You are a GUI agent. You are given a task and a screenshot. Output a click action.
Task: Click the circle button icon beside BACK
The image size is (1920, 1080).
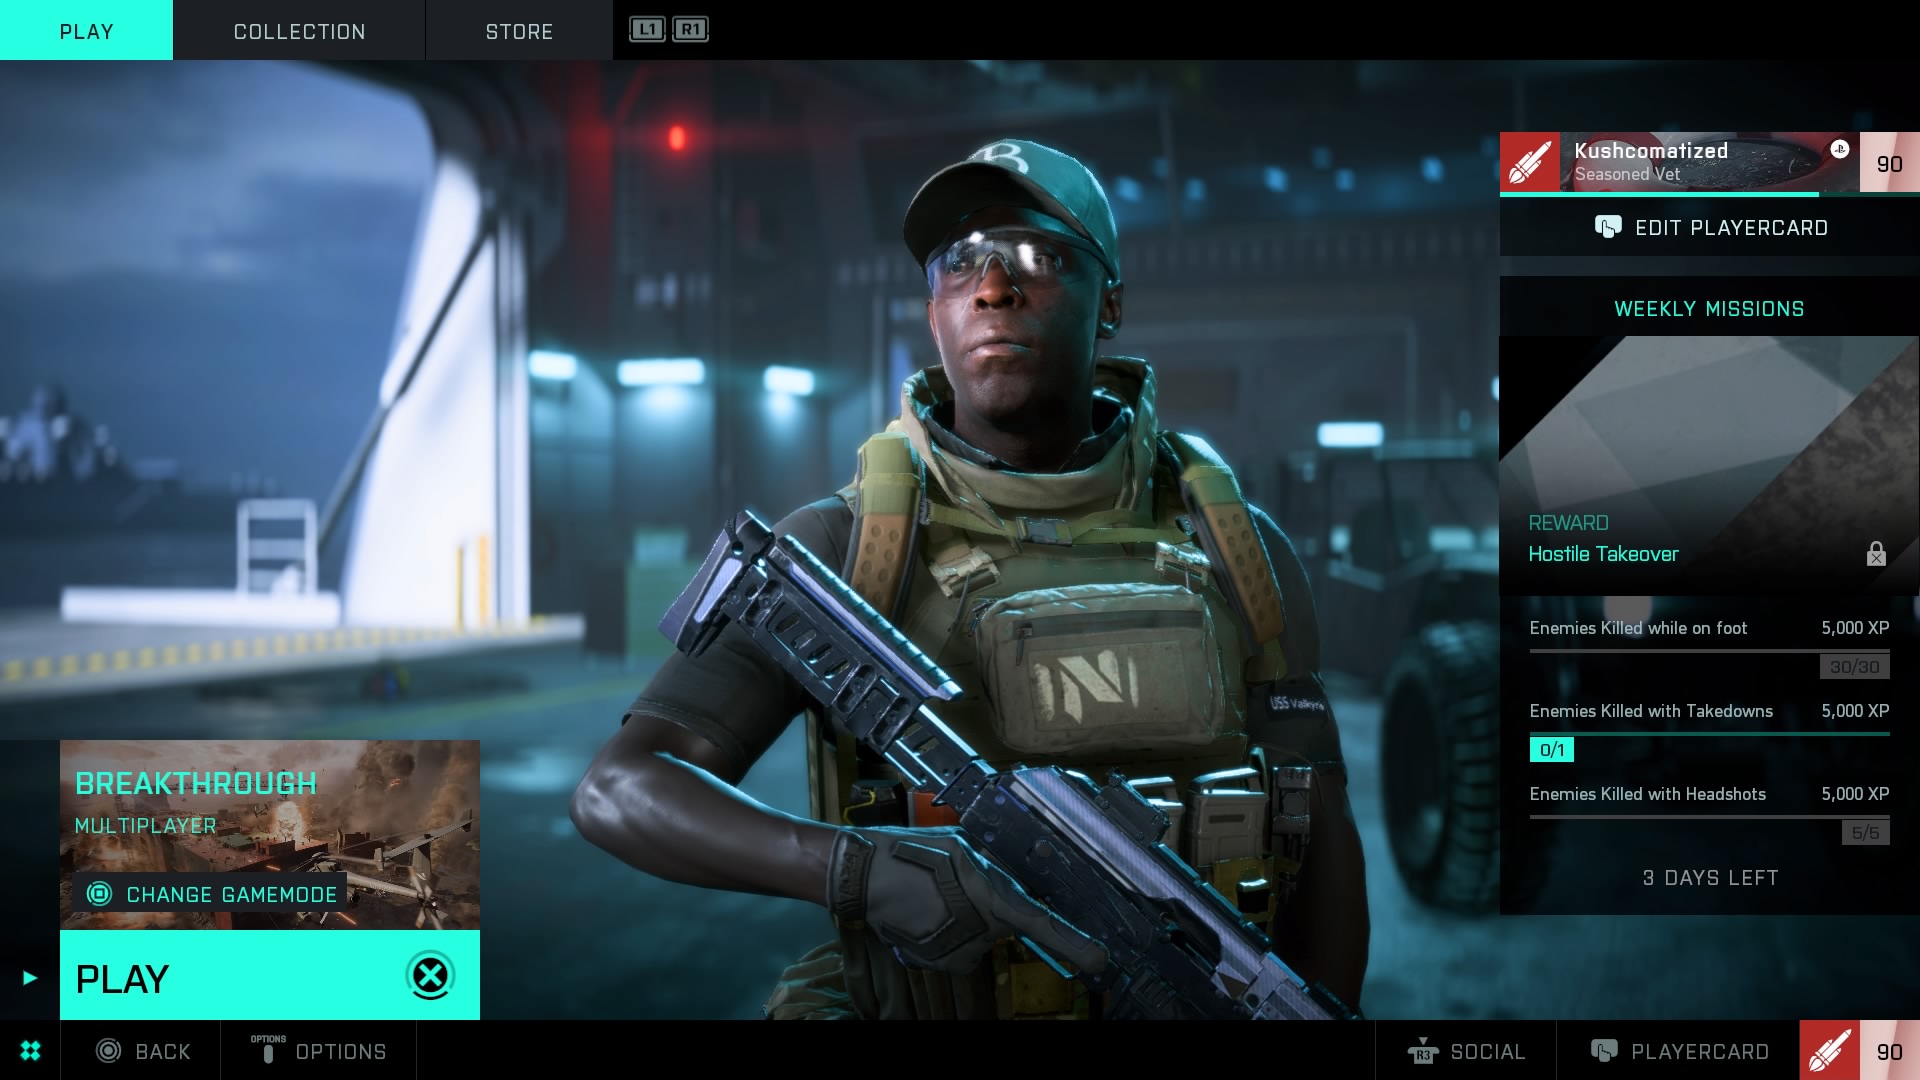108,1050
